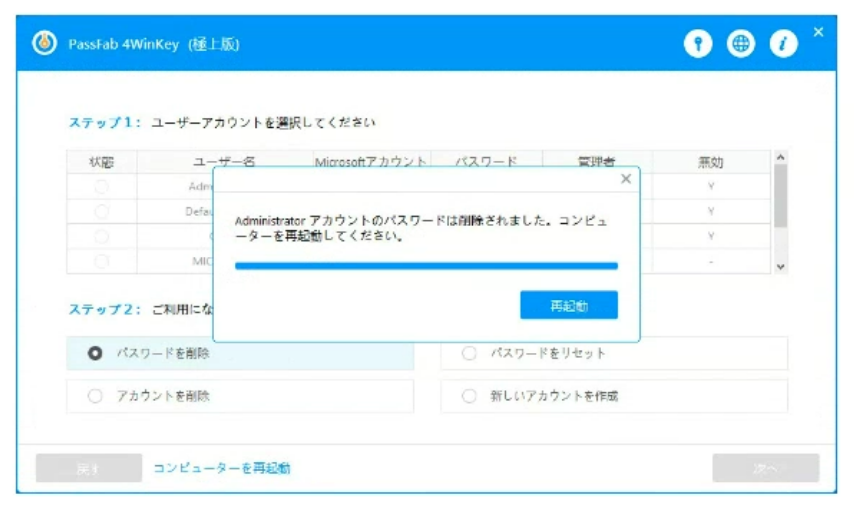Click the progress bar in dialog
The height and width of the screenshot is (506, 854).
point(426,266)
